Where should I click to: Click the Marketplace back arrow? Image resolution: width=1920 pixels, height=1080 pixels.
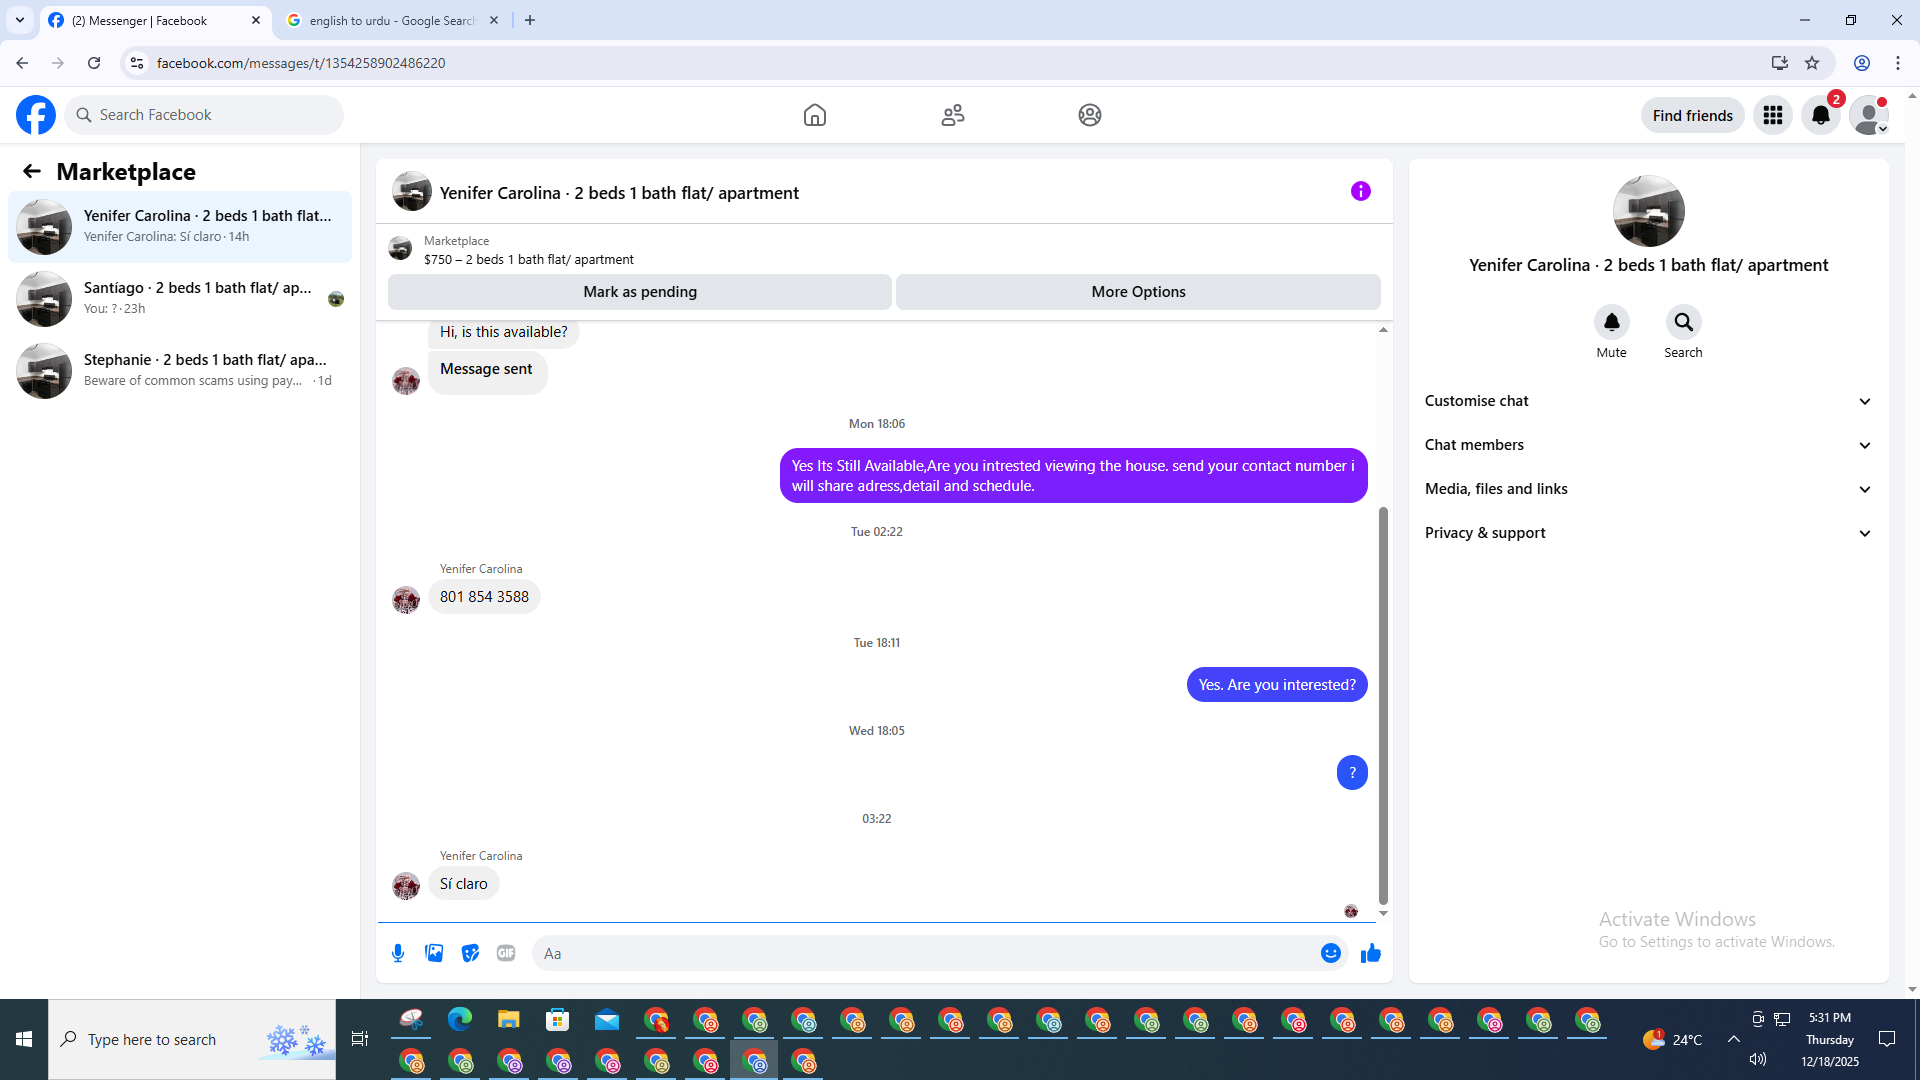[32, 171]
